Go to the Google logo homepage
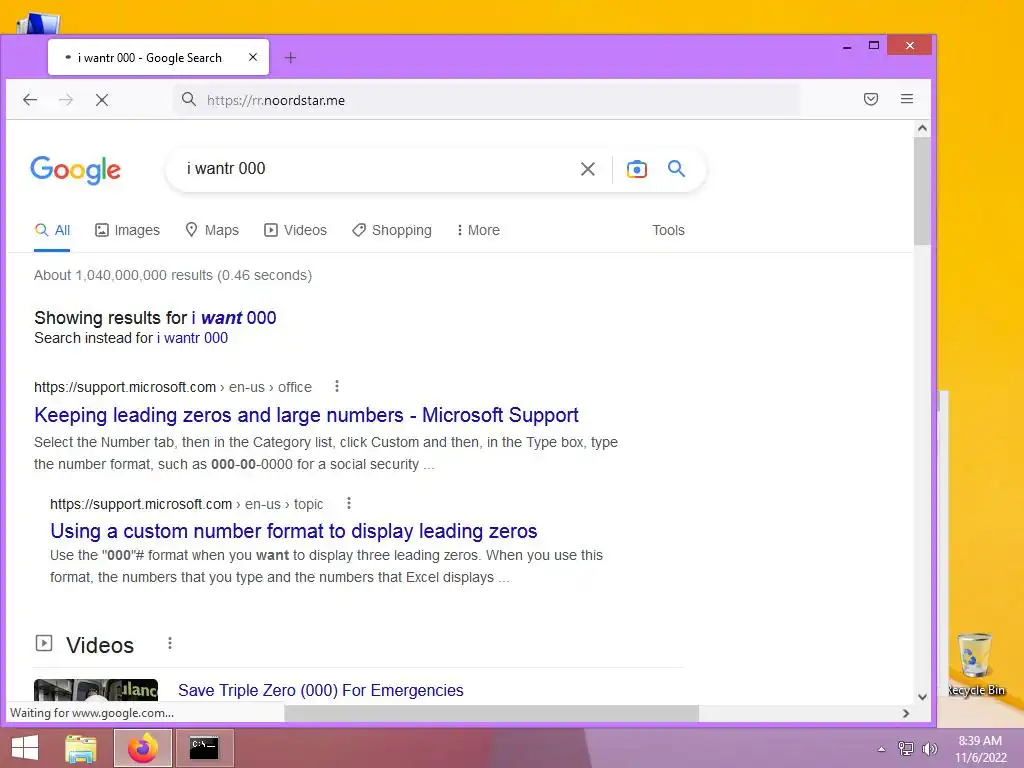Image resolution: width=1024 pixels, height=768 pixels. 76,170
